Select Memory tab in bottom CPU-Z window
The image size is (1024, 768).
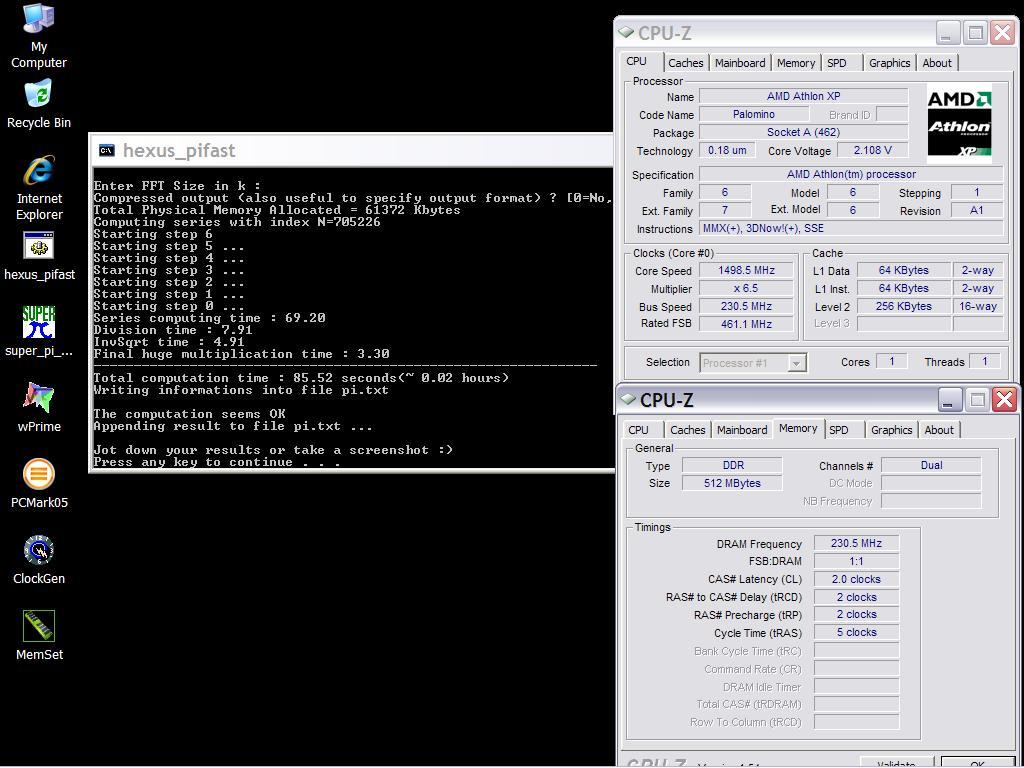(x=798, y=428)
